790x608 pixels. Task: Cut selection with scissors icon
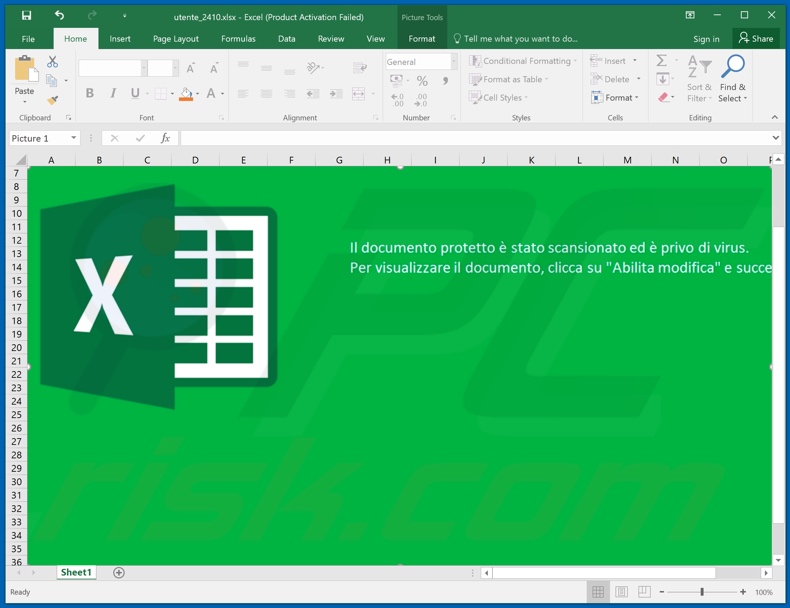tap(52, 61)
